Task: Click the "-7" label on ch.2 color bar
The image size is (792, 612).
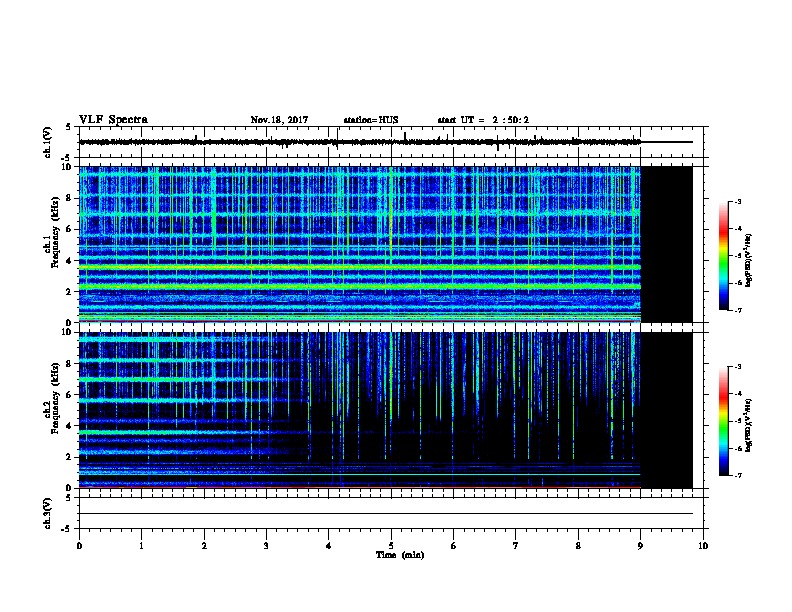Action: point(738,476)
